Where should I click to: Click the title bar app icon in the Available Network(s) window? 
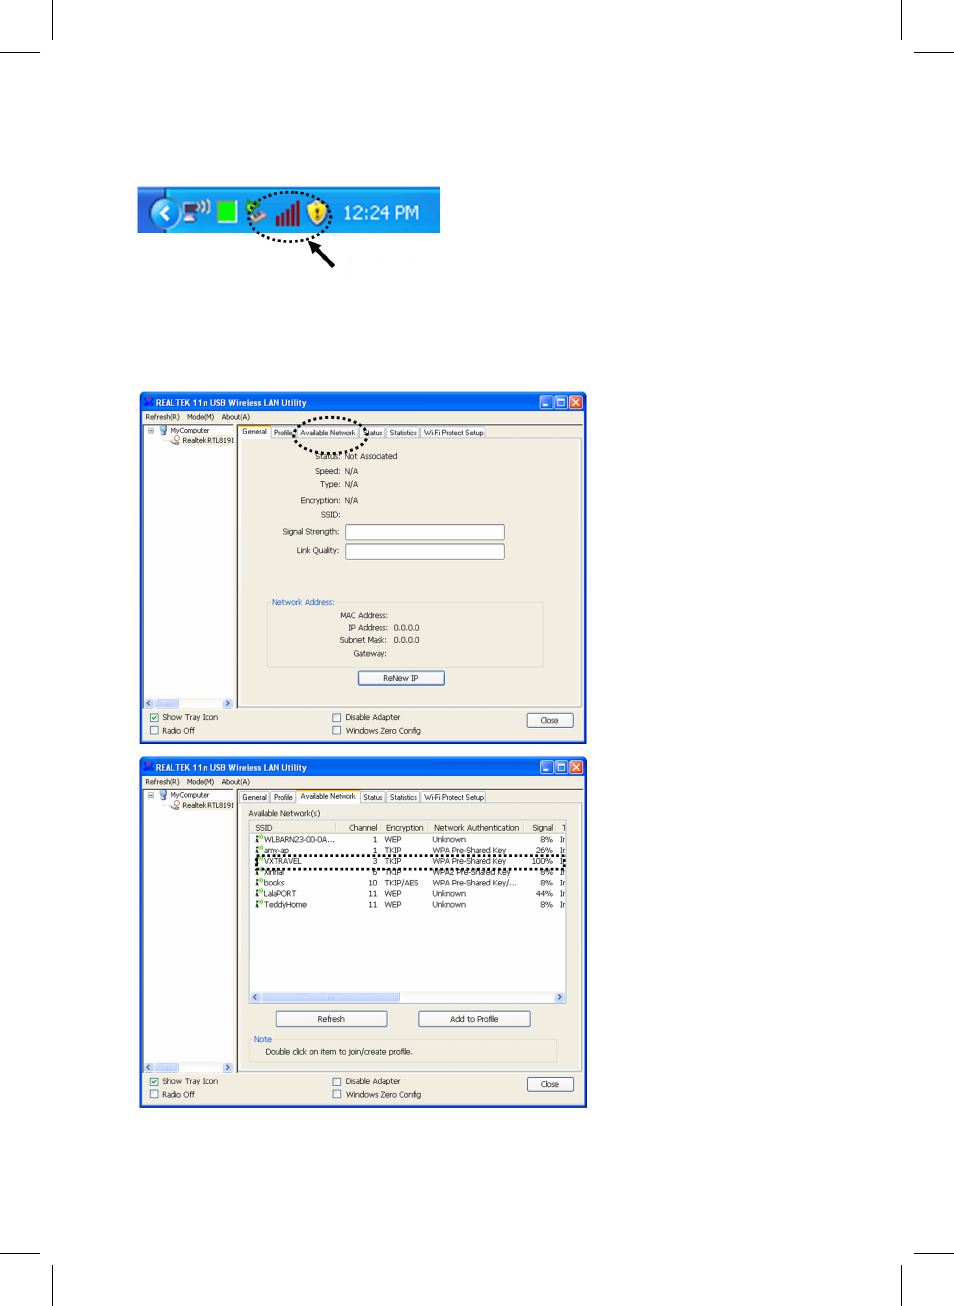148,767
